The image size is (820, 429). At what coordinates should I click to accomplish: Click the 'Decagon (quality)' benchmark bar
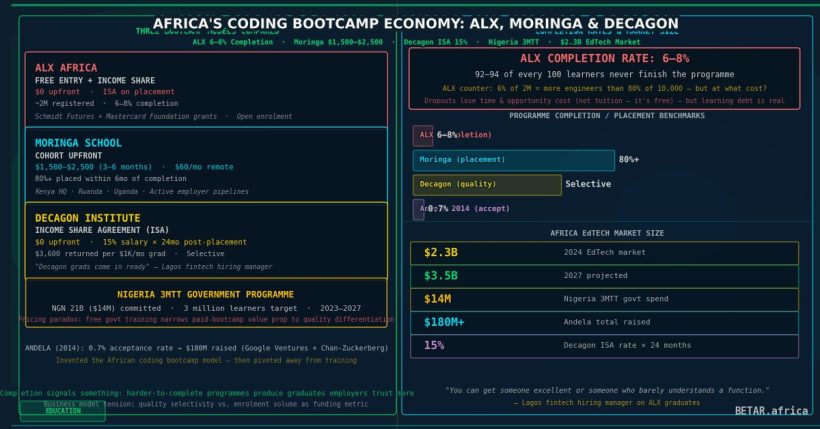(x=487, y=185)
